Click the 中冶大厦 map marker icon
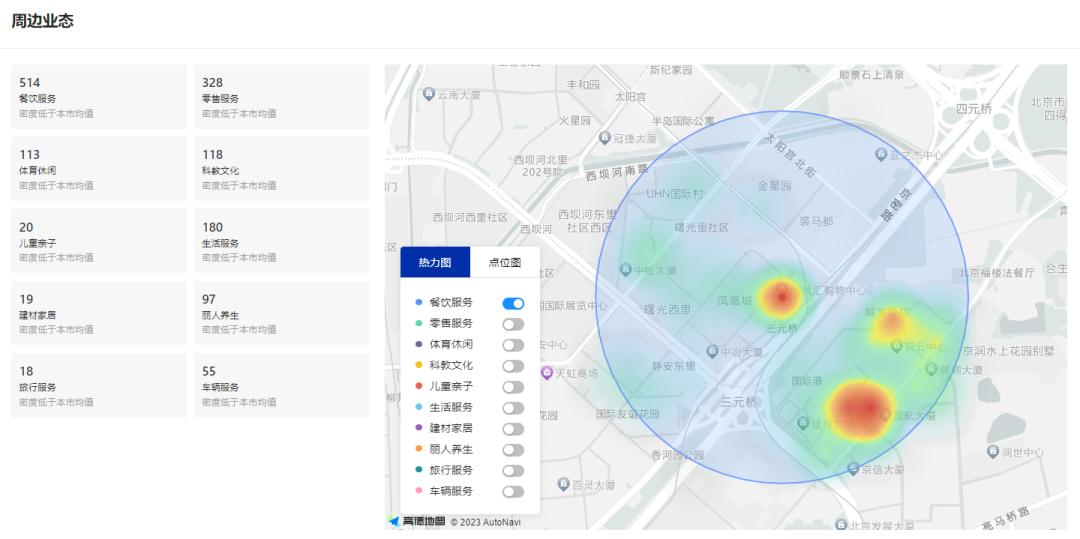This screenshot has height=539, width=1080. pos(712,351)
